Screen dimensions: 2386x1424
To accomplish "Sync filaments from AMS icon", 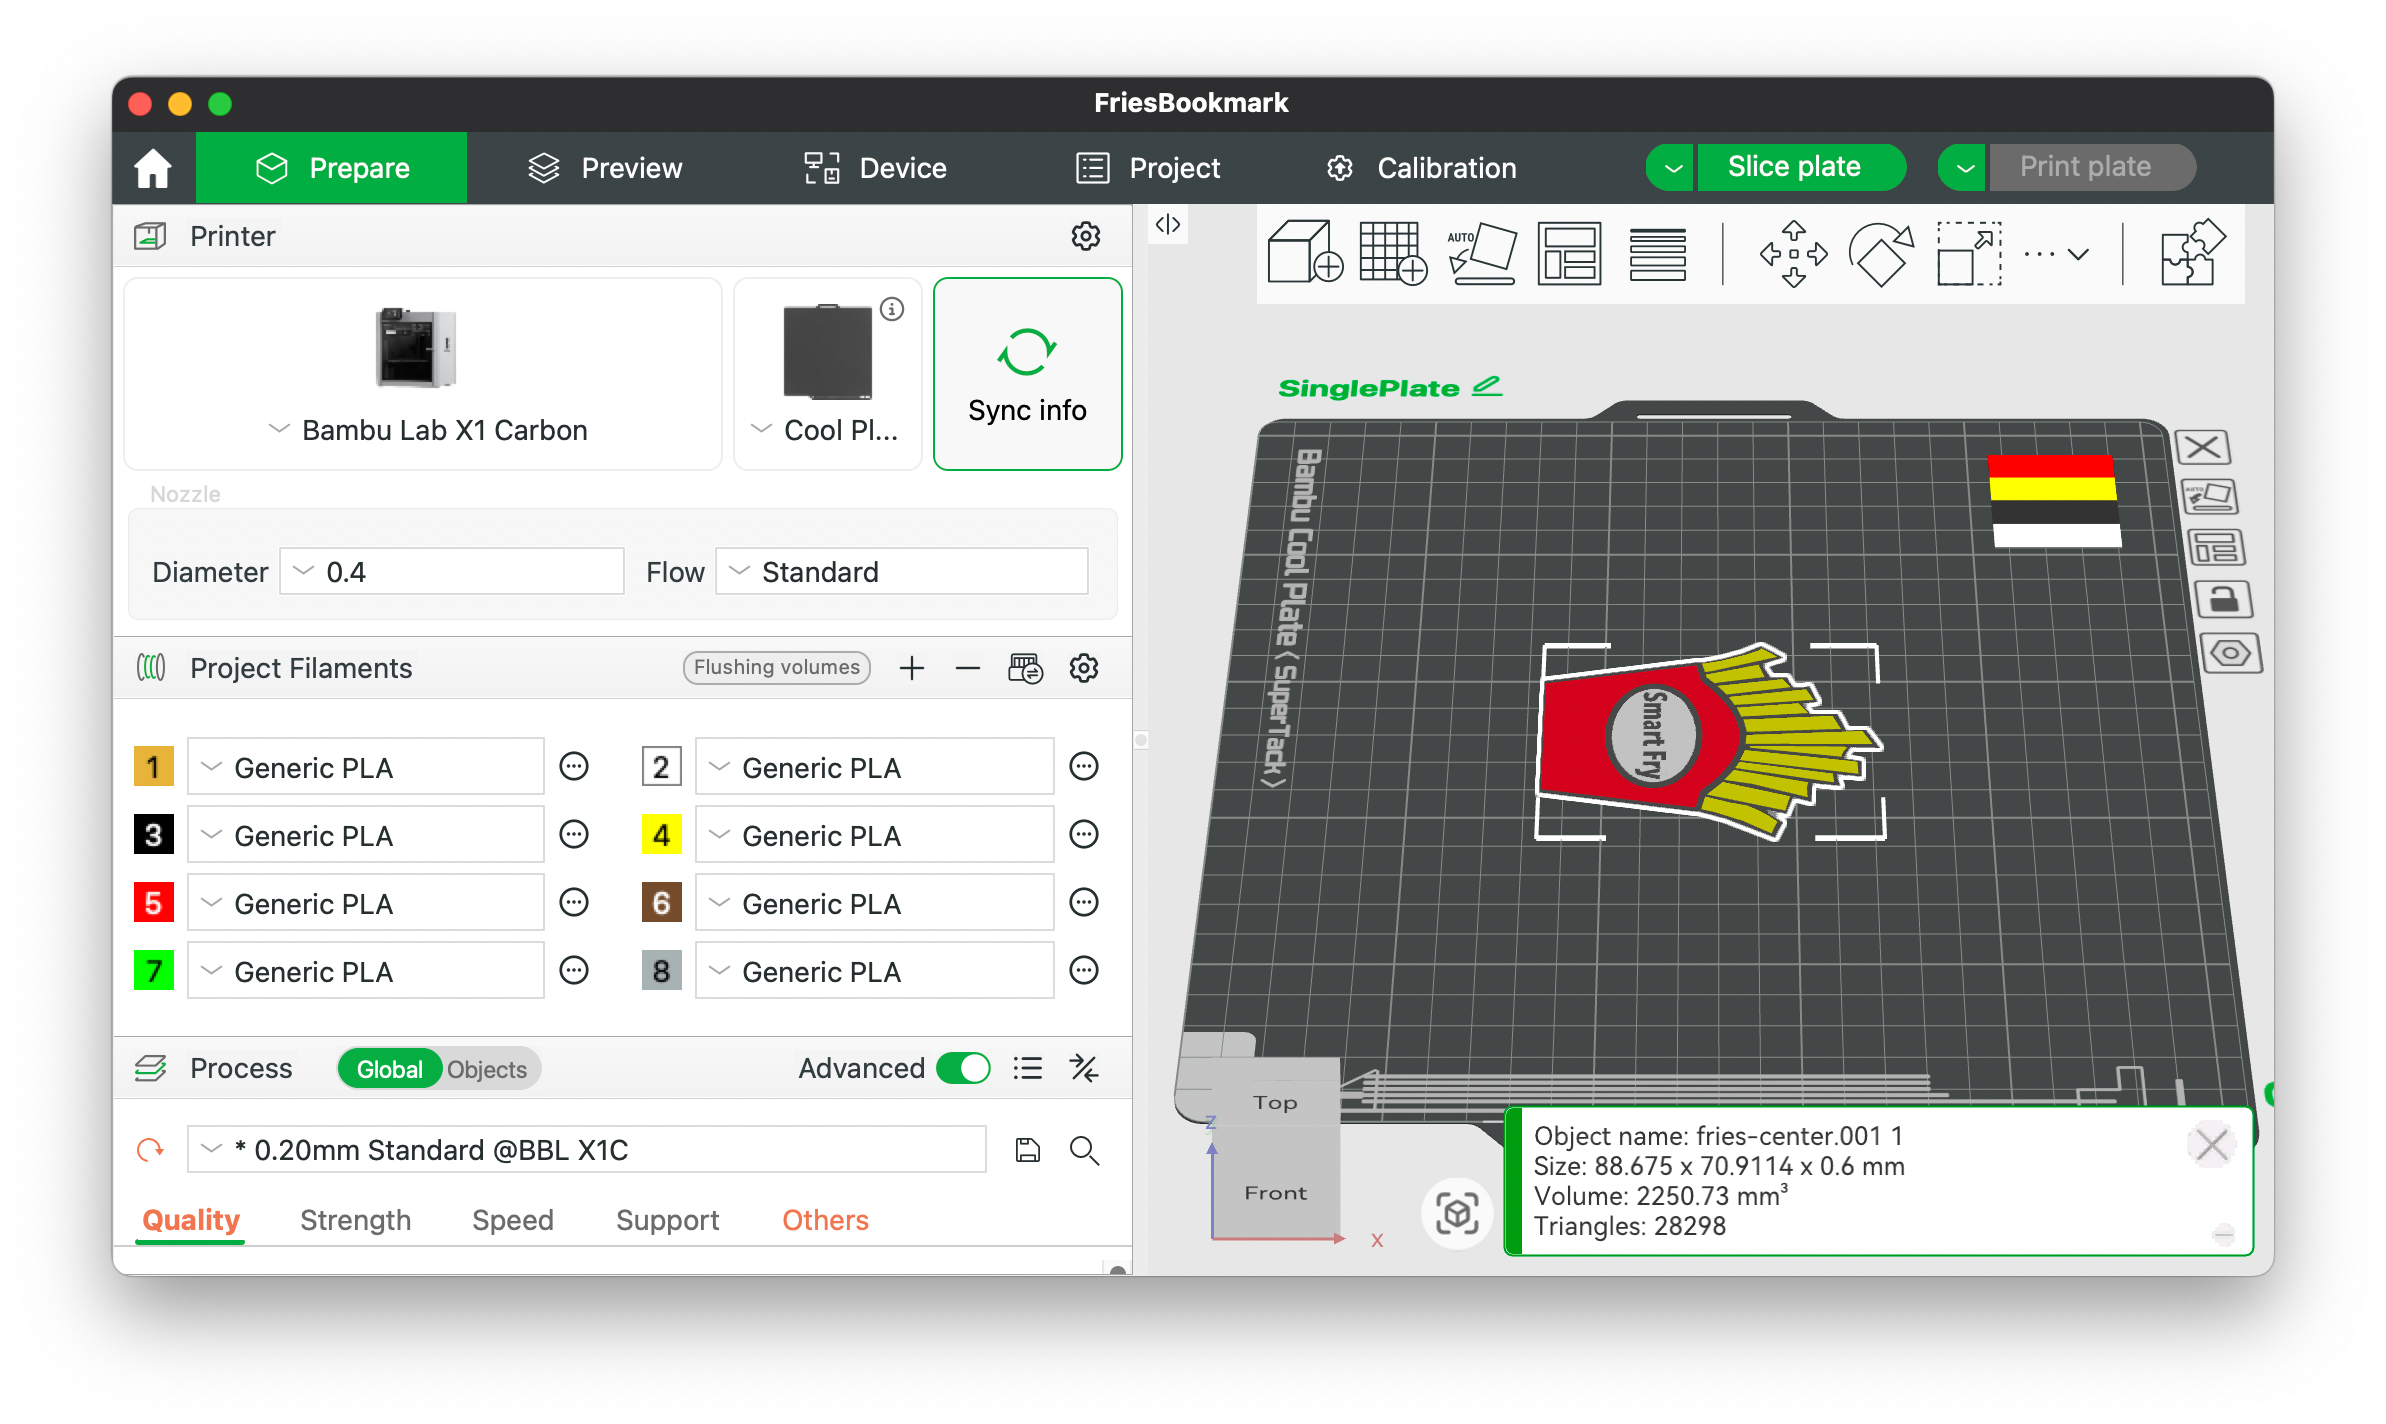I will [1025, 668].
